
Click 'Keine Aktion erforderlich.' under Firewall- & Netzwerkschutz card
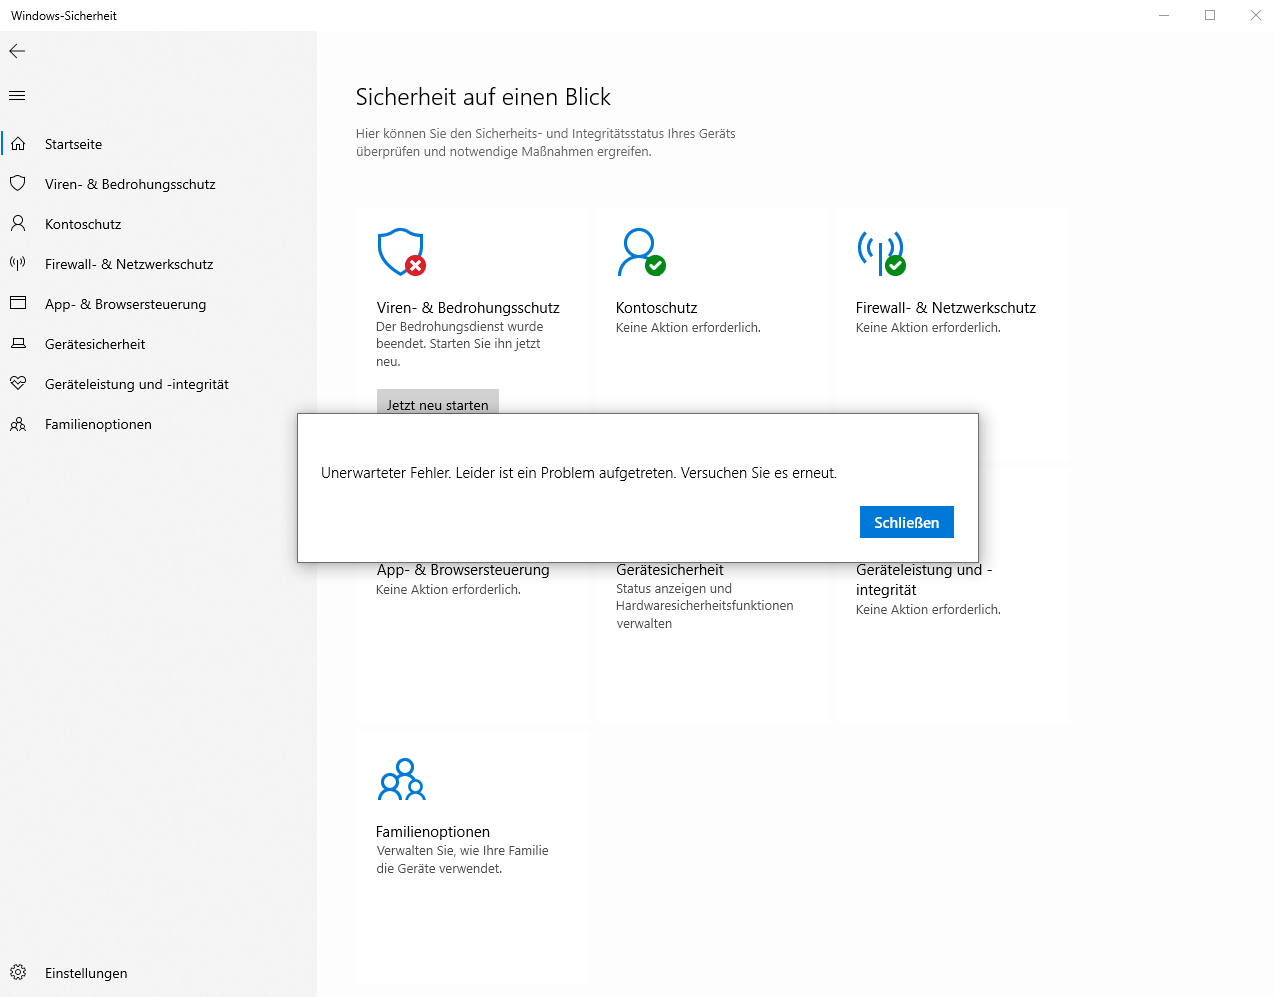[x=928, y=328]
